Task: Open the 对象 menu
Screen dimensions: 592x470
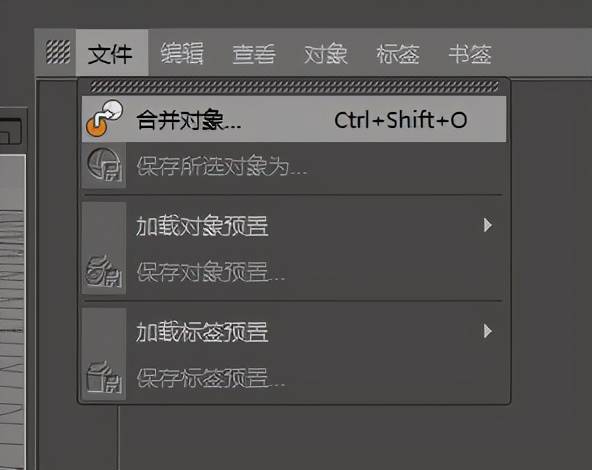Action: 326,53
